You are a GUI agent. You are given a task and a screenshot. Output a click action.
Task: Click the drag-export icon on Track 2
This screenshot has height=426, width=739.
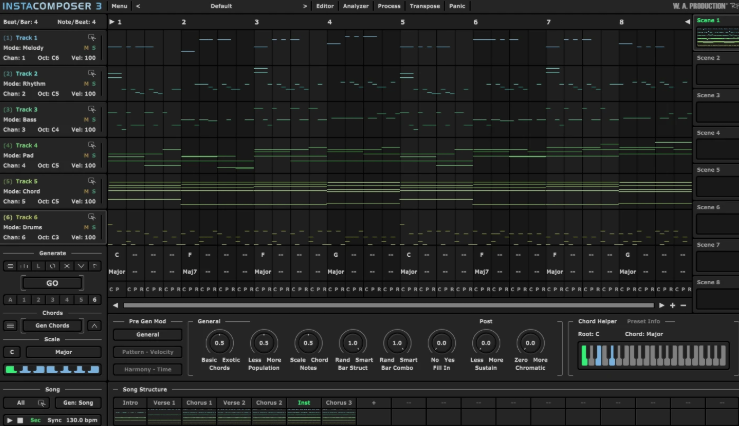(92, 73)
